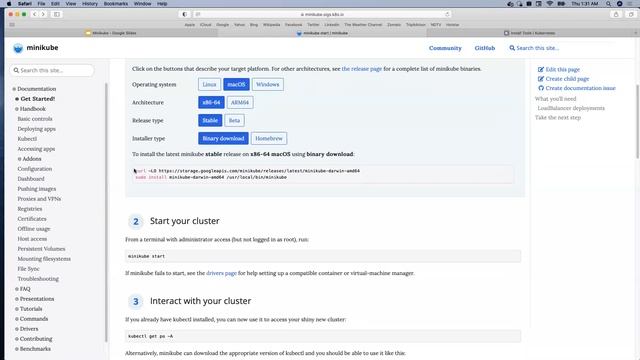
Task: Open Create documentation issue link
Action: click(x=580, y=88)
